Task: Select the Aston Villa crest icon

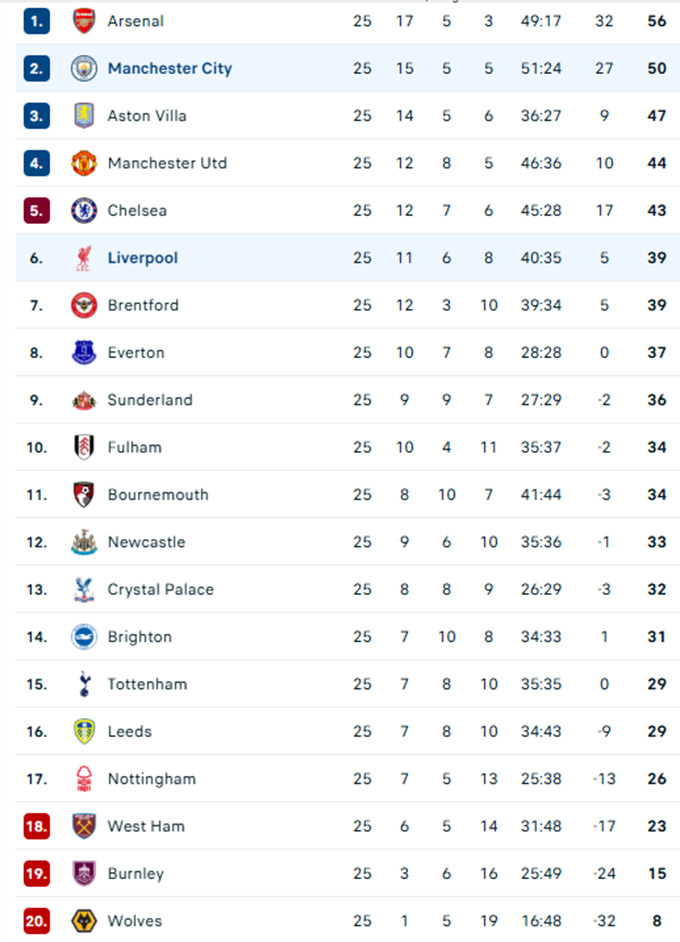Action: click(x=84, y=116)
